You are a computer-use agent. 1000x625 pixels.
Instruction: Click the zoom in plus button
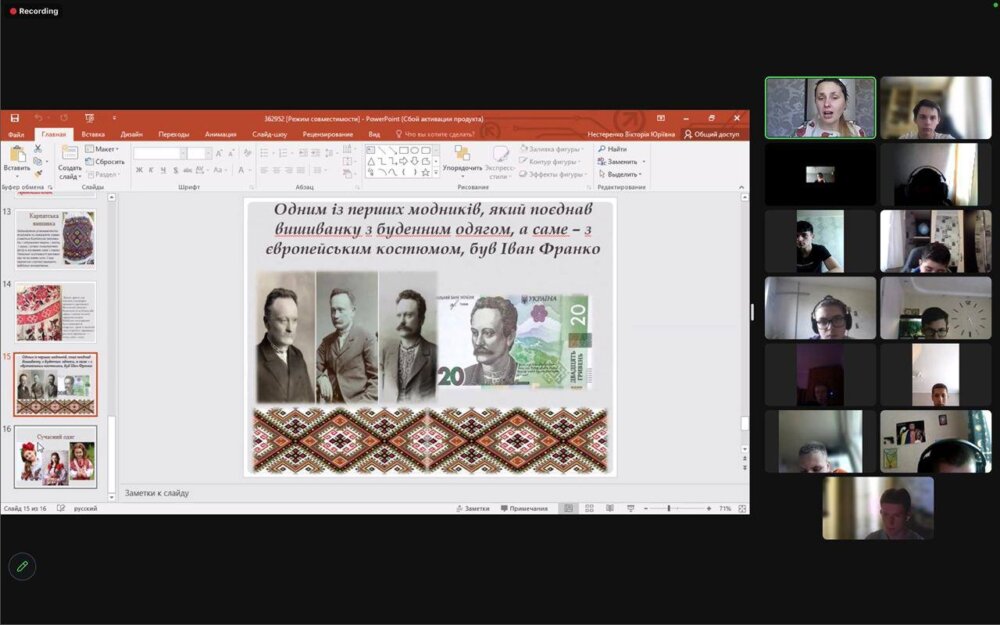click(709, 508)
